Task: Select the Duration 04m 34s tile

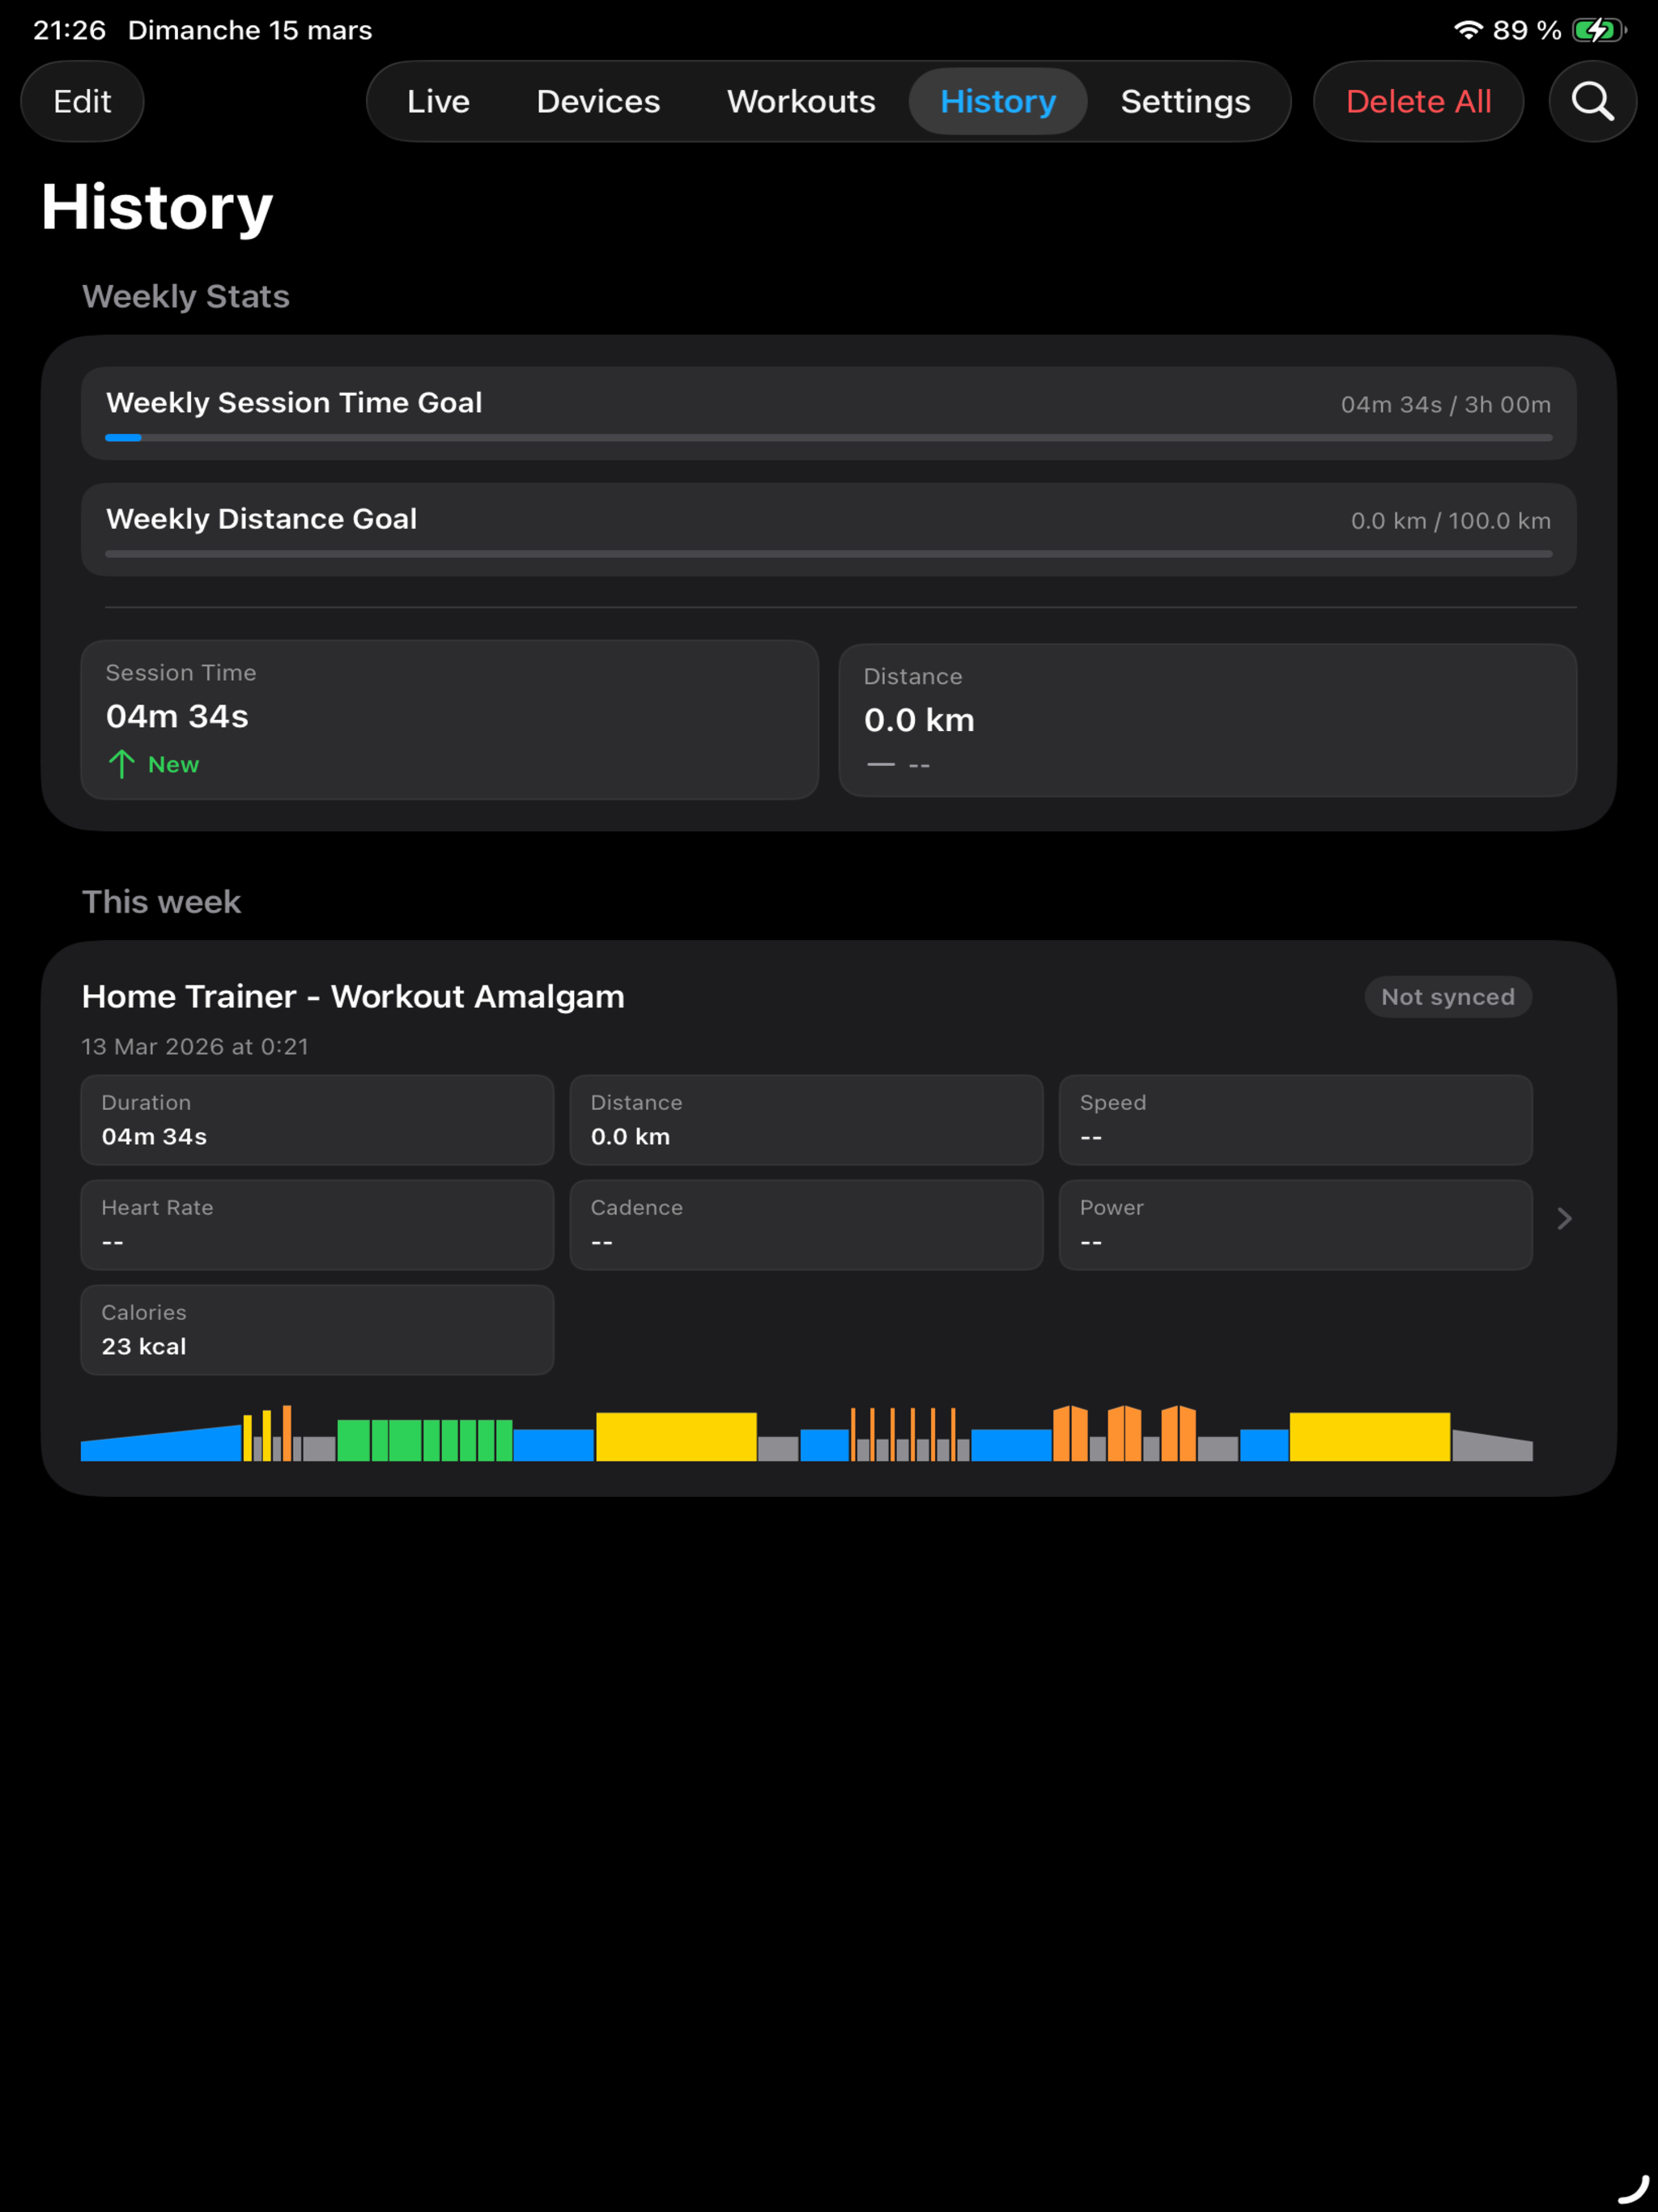Action: [x=317, y=1120]
